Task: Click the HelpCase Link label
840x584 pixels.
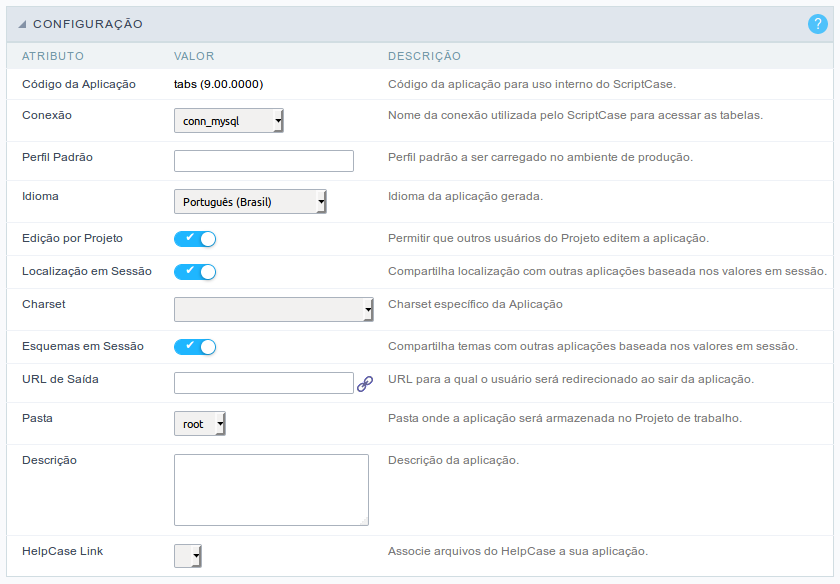Action: click(x=62, y=551)
